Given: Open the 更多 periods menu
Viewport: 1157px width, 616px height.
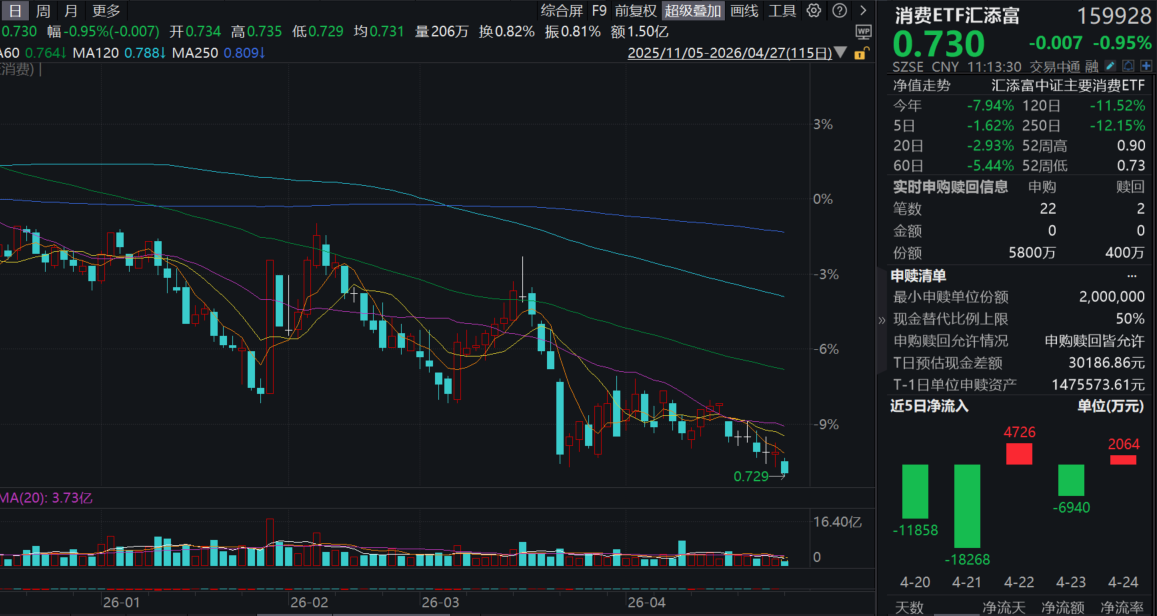Looking at the screenshot, I should 106,11.
